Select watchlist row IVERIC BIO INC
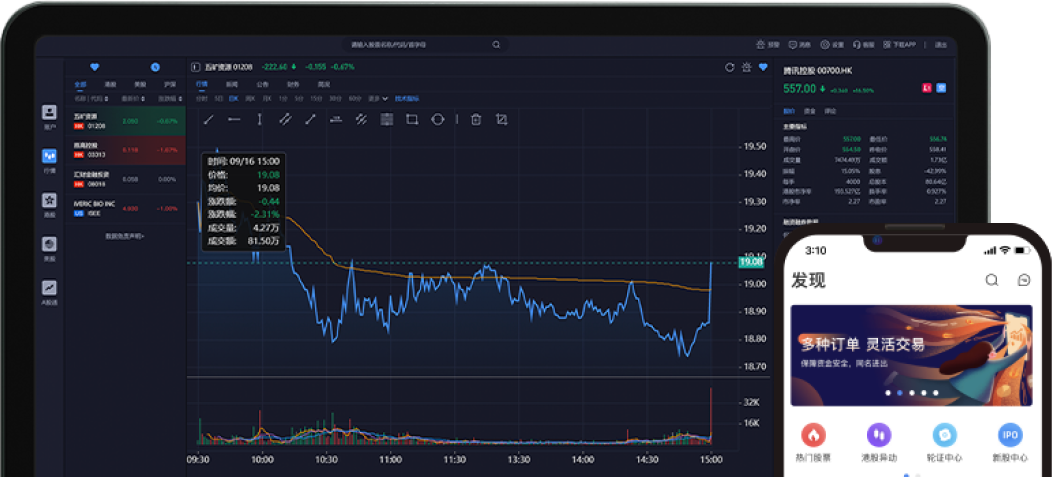This screenshot has height=477, width=1052. point(125,207)
